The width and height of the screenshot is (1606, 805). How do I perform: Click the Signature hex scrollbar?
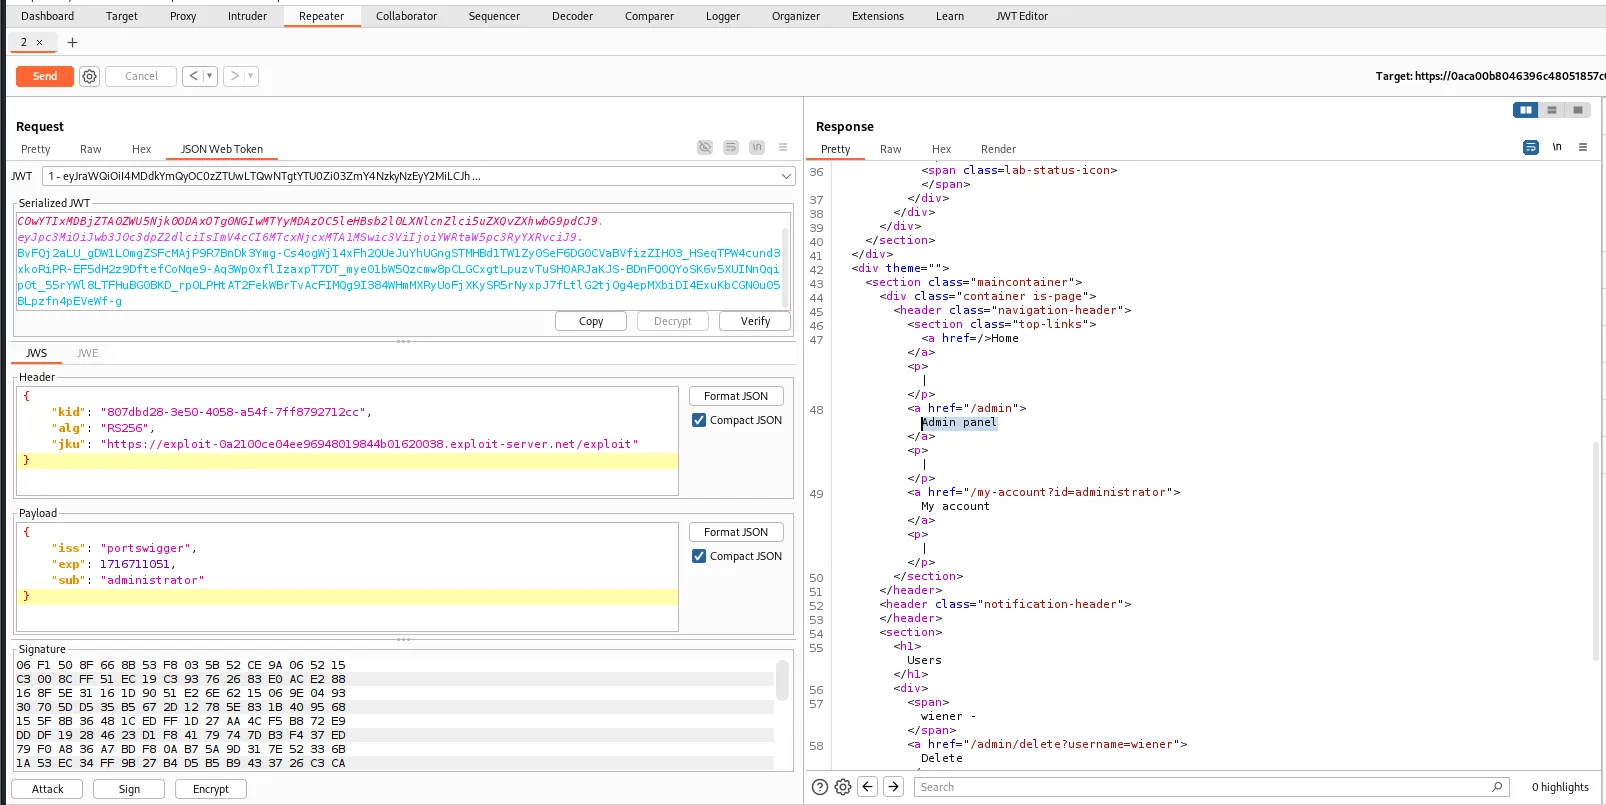(x=782, y=680)
